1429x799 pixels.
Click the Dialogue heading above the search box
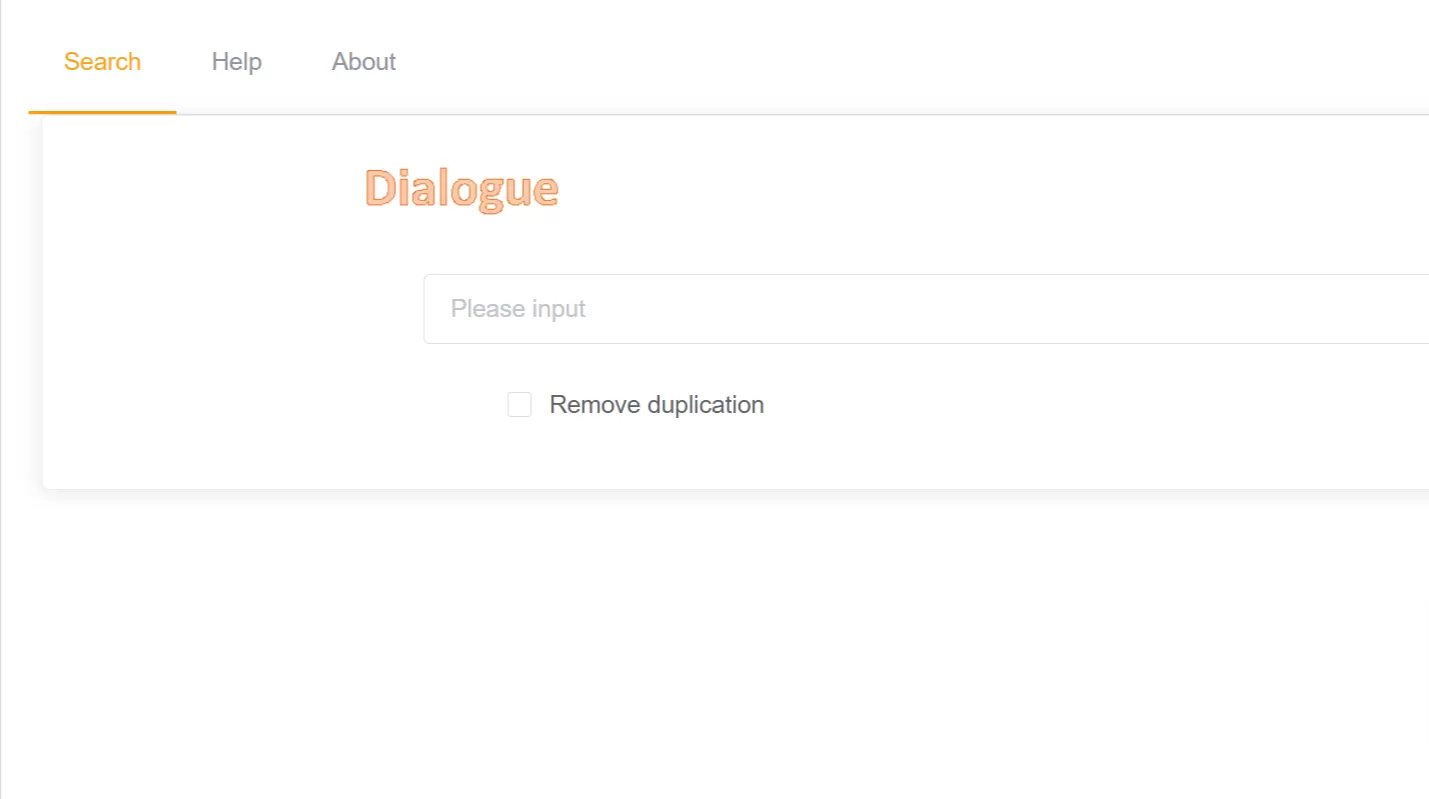(461, 189)
